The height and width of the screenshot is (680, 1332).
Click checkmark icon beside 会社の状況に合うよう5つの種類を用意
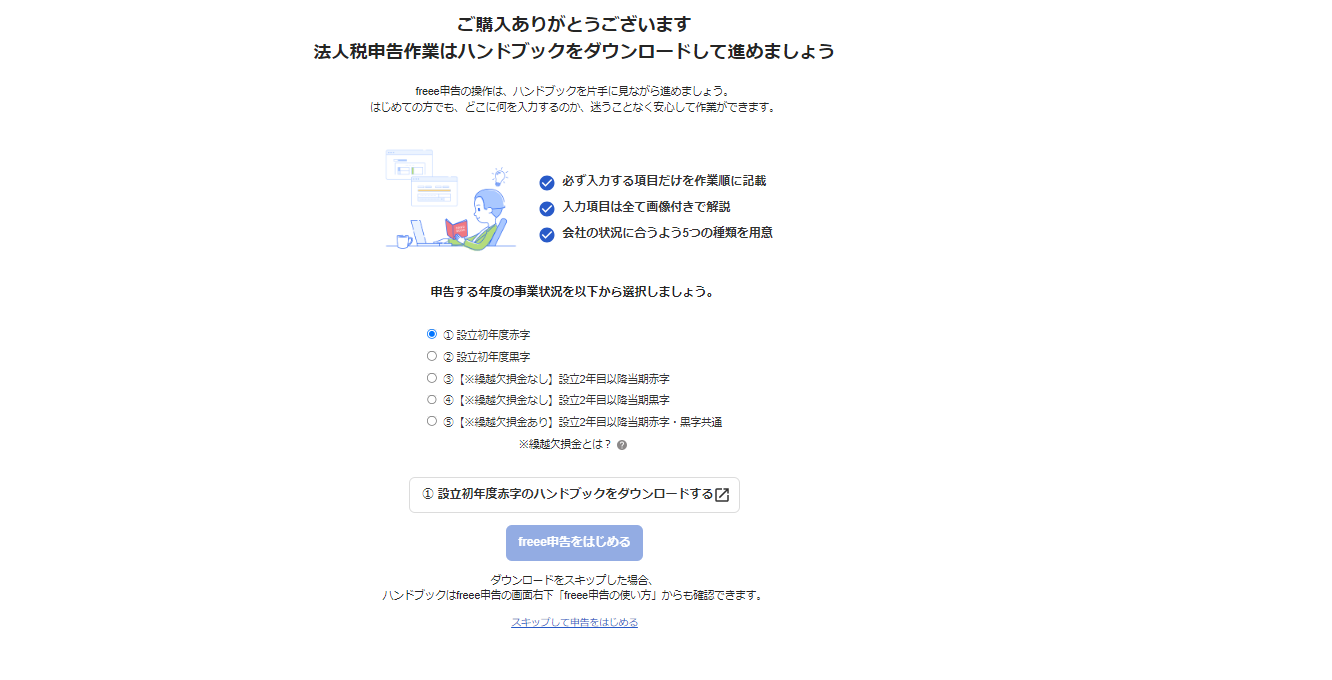click(547, 234)
